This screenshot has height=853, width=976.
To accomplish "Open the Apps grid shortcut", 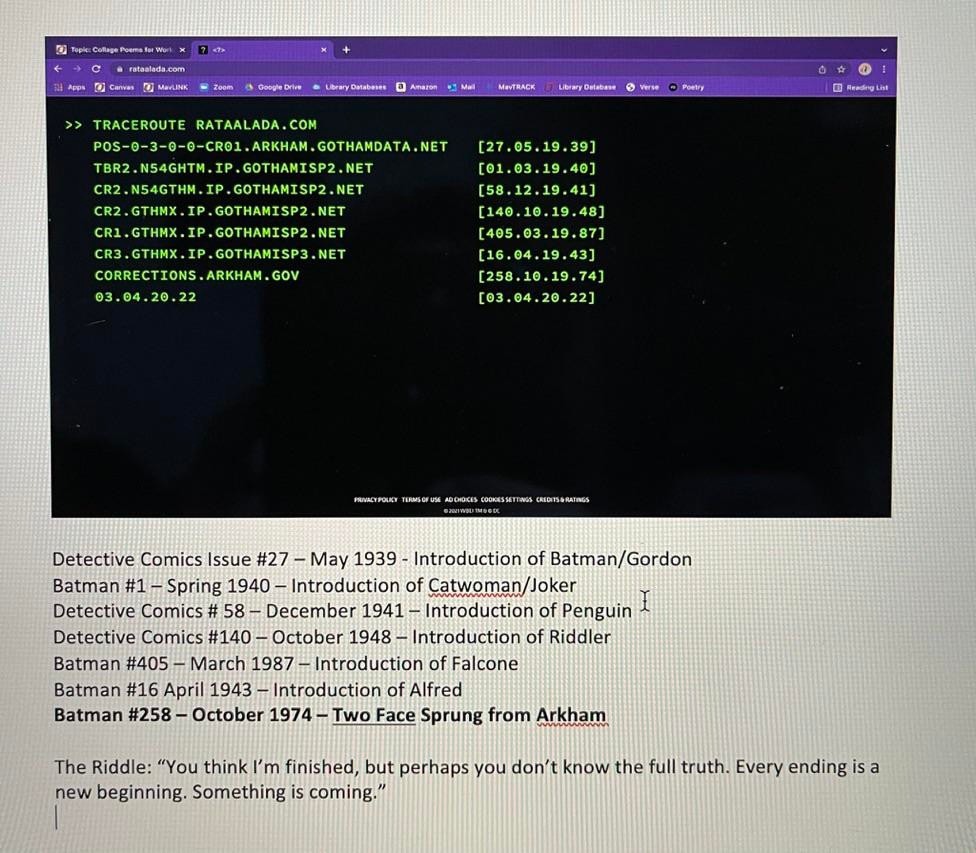I will point(70,87).
